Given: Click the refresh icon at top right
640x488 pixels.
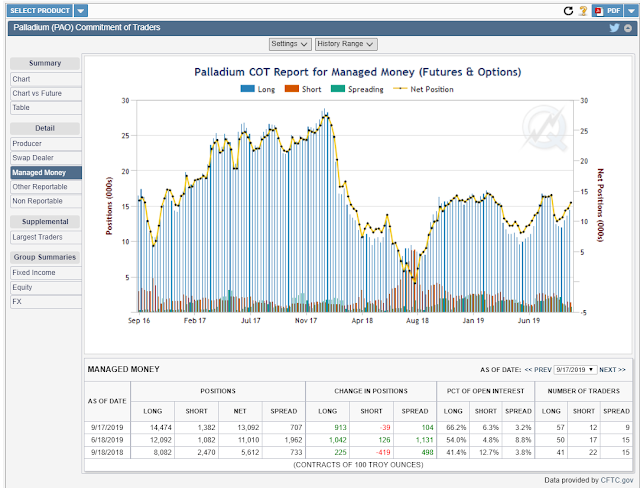Looking at the screenshot, I should (x=568, y=11).
